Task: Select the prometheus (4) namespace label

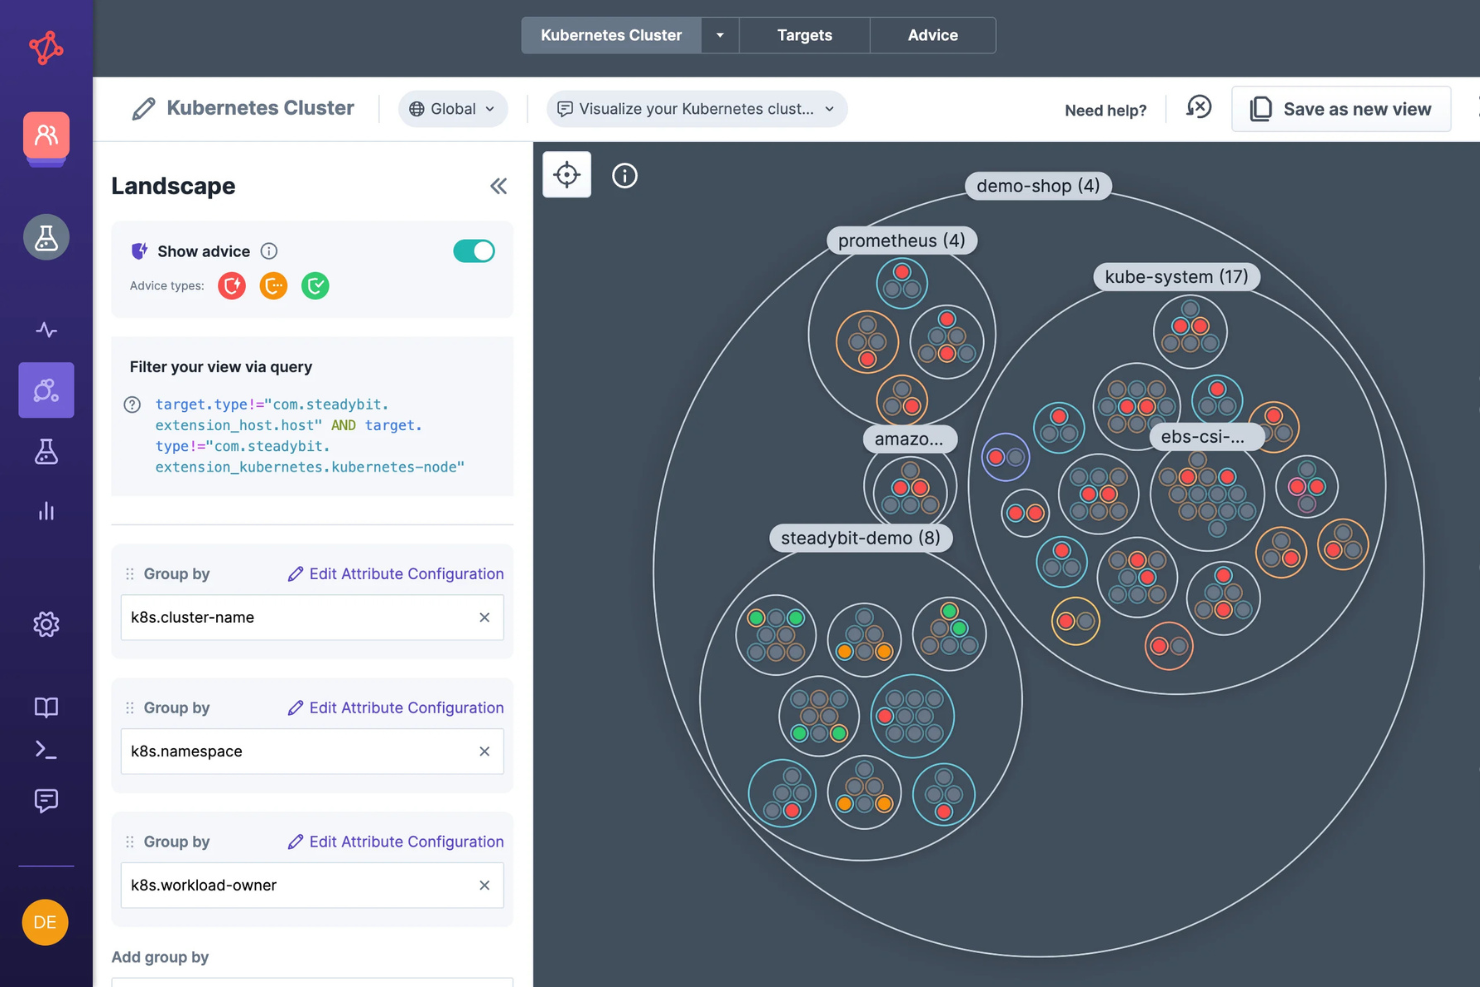Action: 902,241
